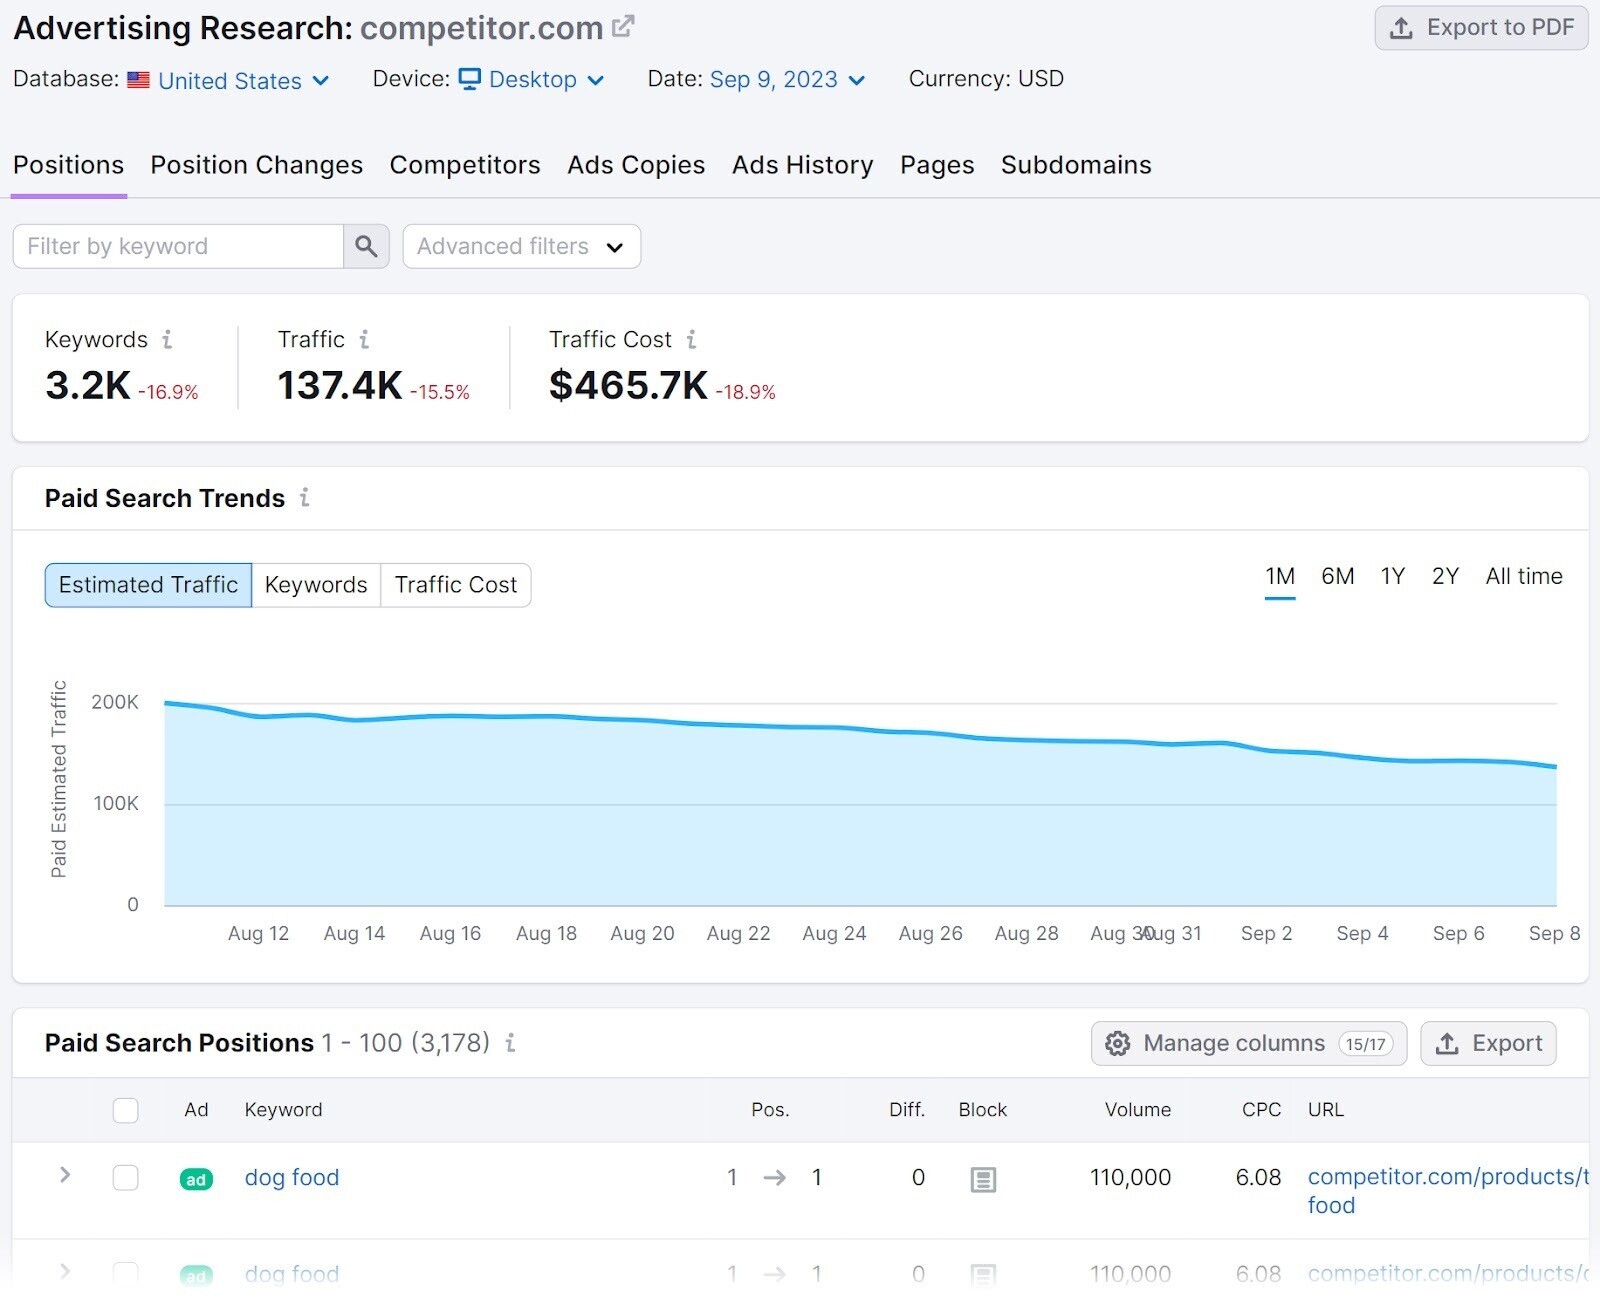Click the Export to PDF button
The height and width of the screenshot is (1304, 1600).
1481,27
